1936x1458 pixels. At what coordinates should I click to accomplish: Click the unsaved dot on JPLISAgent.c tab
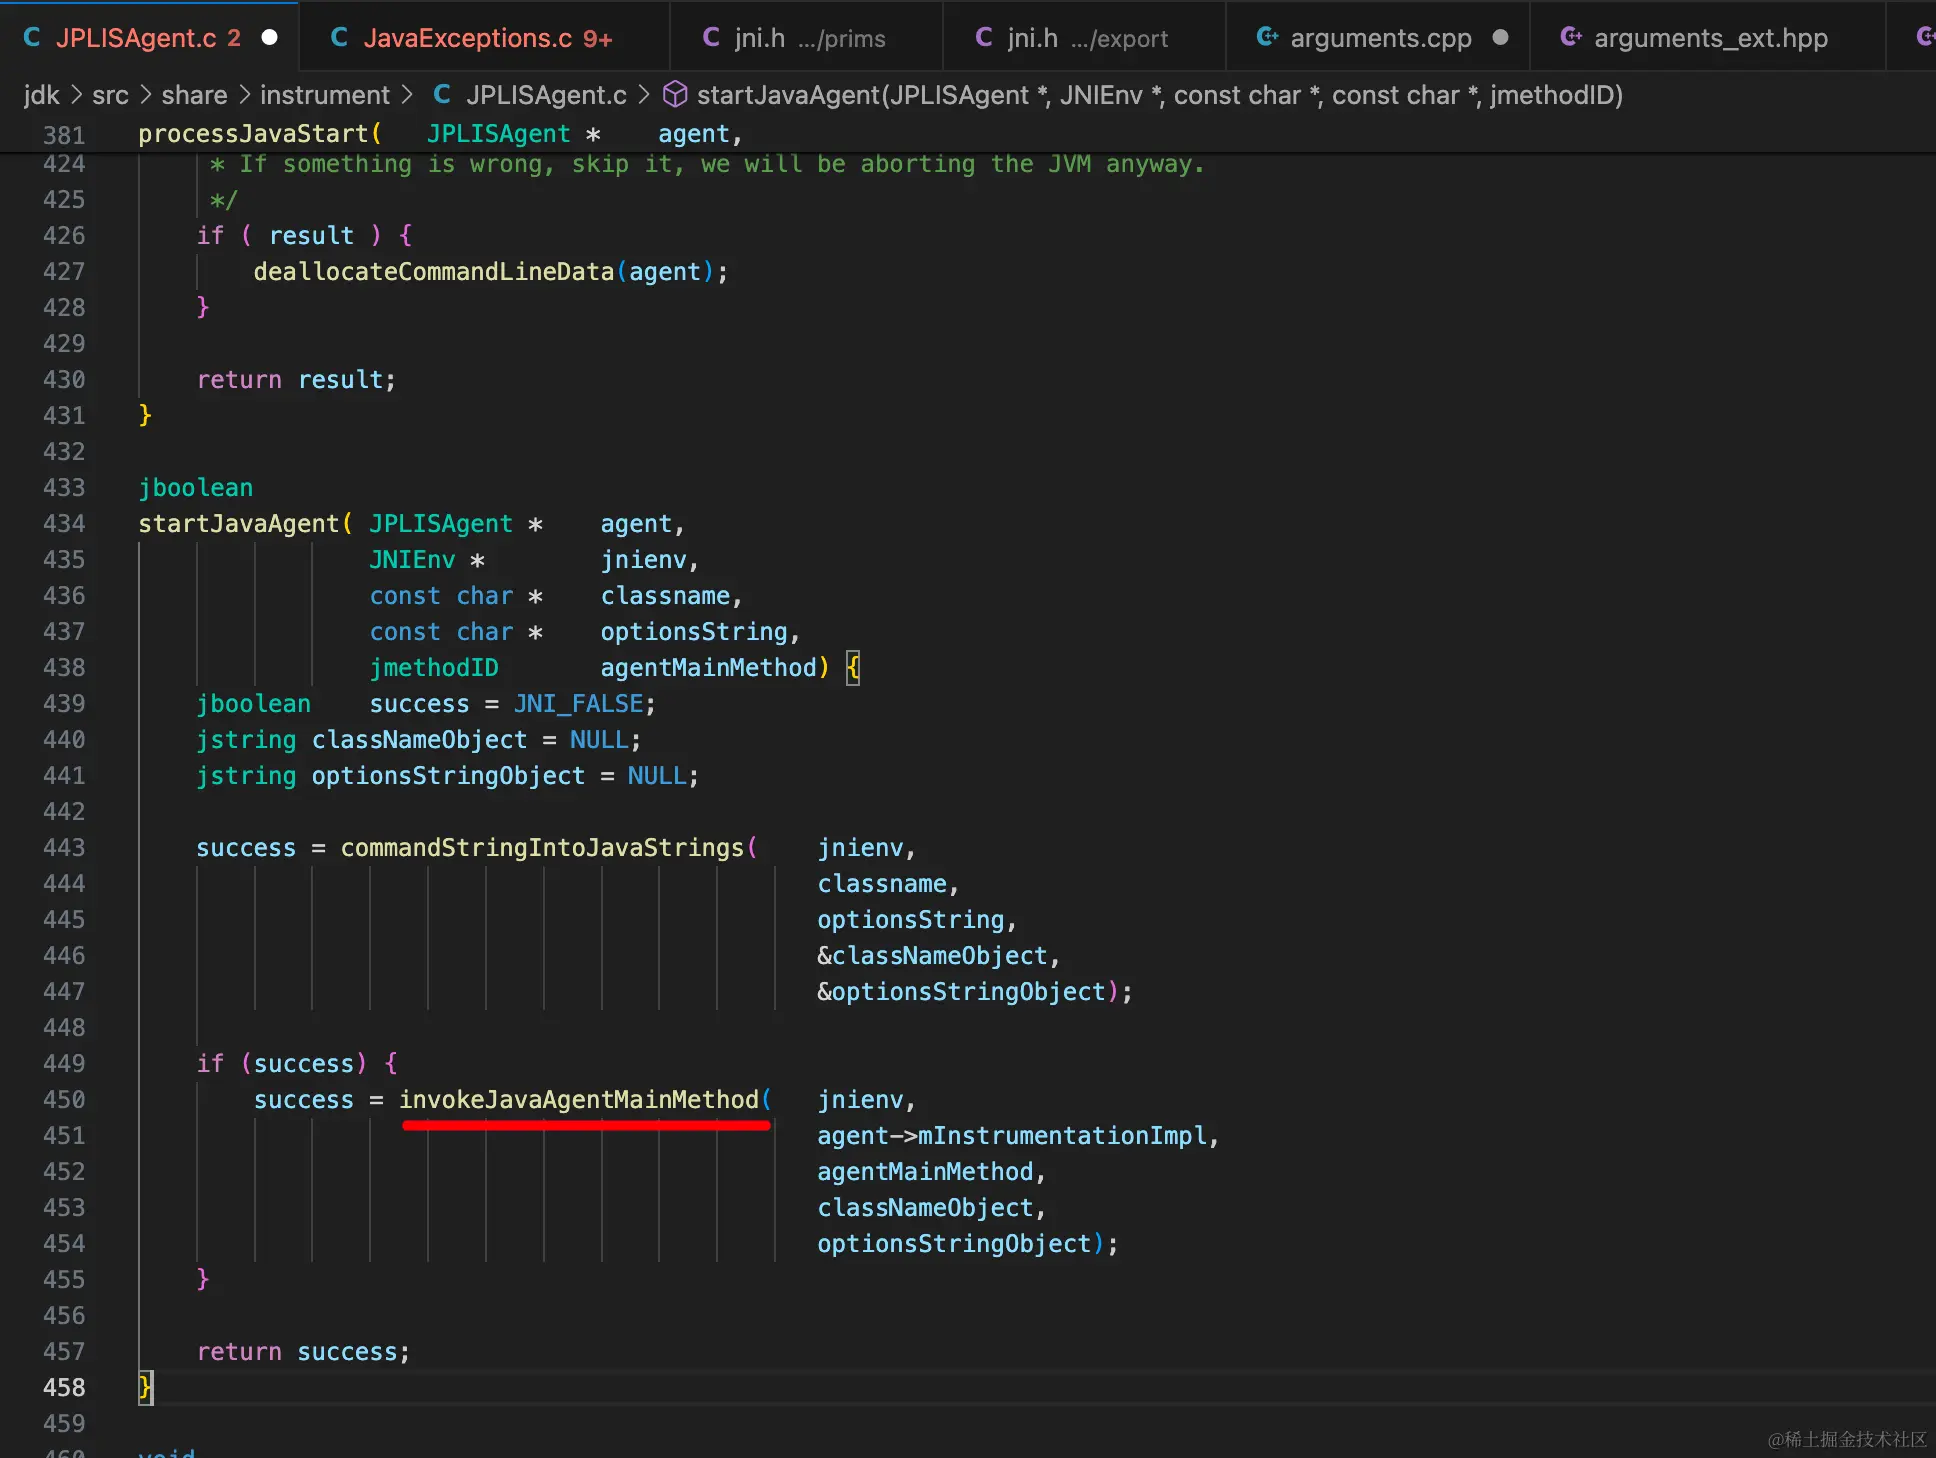click(269, 38)
